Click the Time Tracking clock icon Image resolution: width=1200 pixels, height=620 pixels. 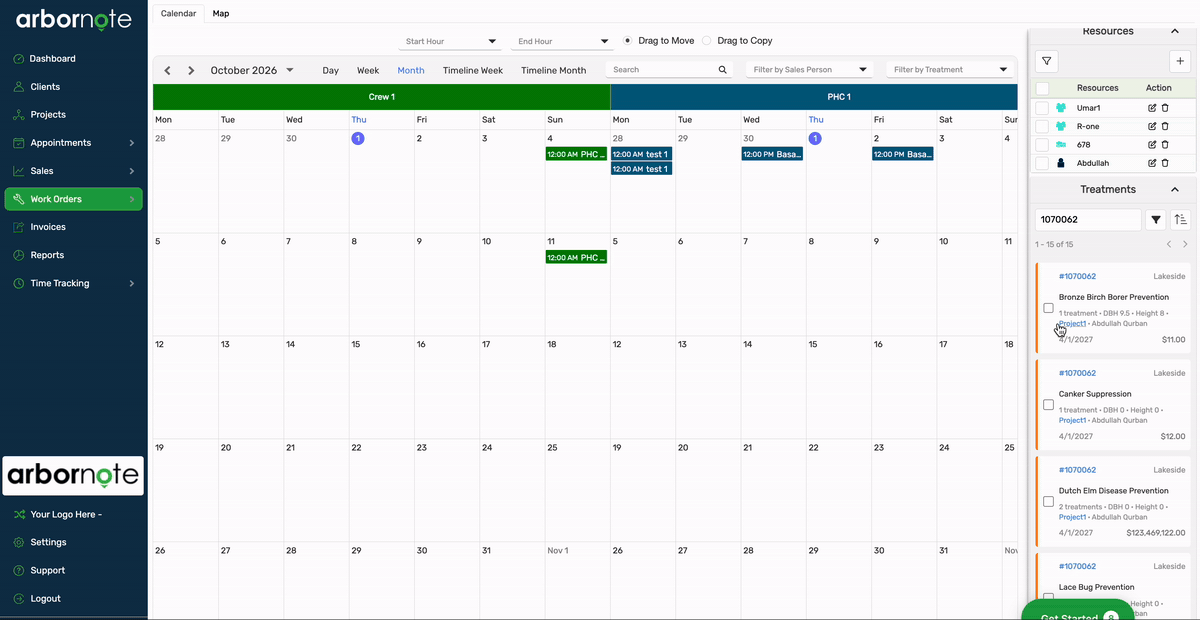[x=19, y=283]
